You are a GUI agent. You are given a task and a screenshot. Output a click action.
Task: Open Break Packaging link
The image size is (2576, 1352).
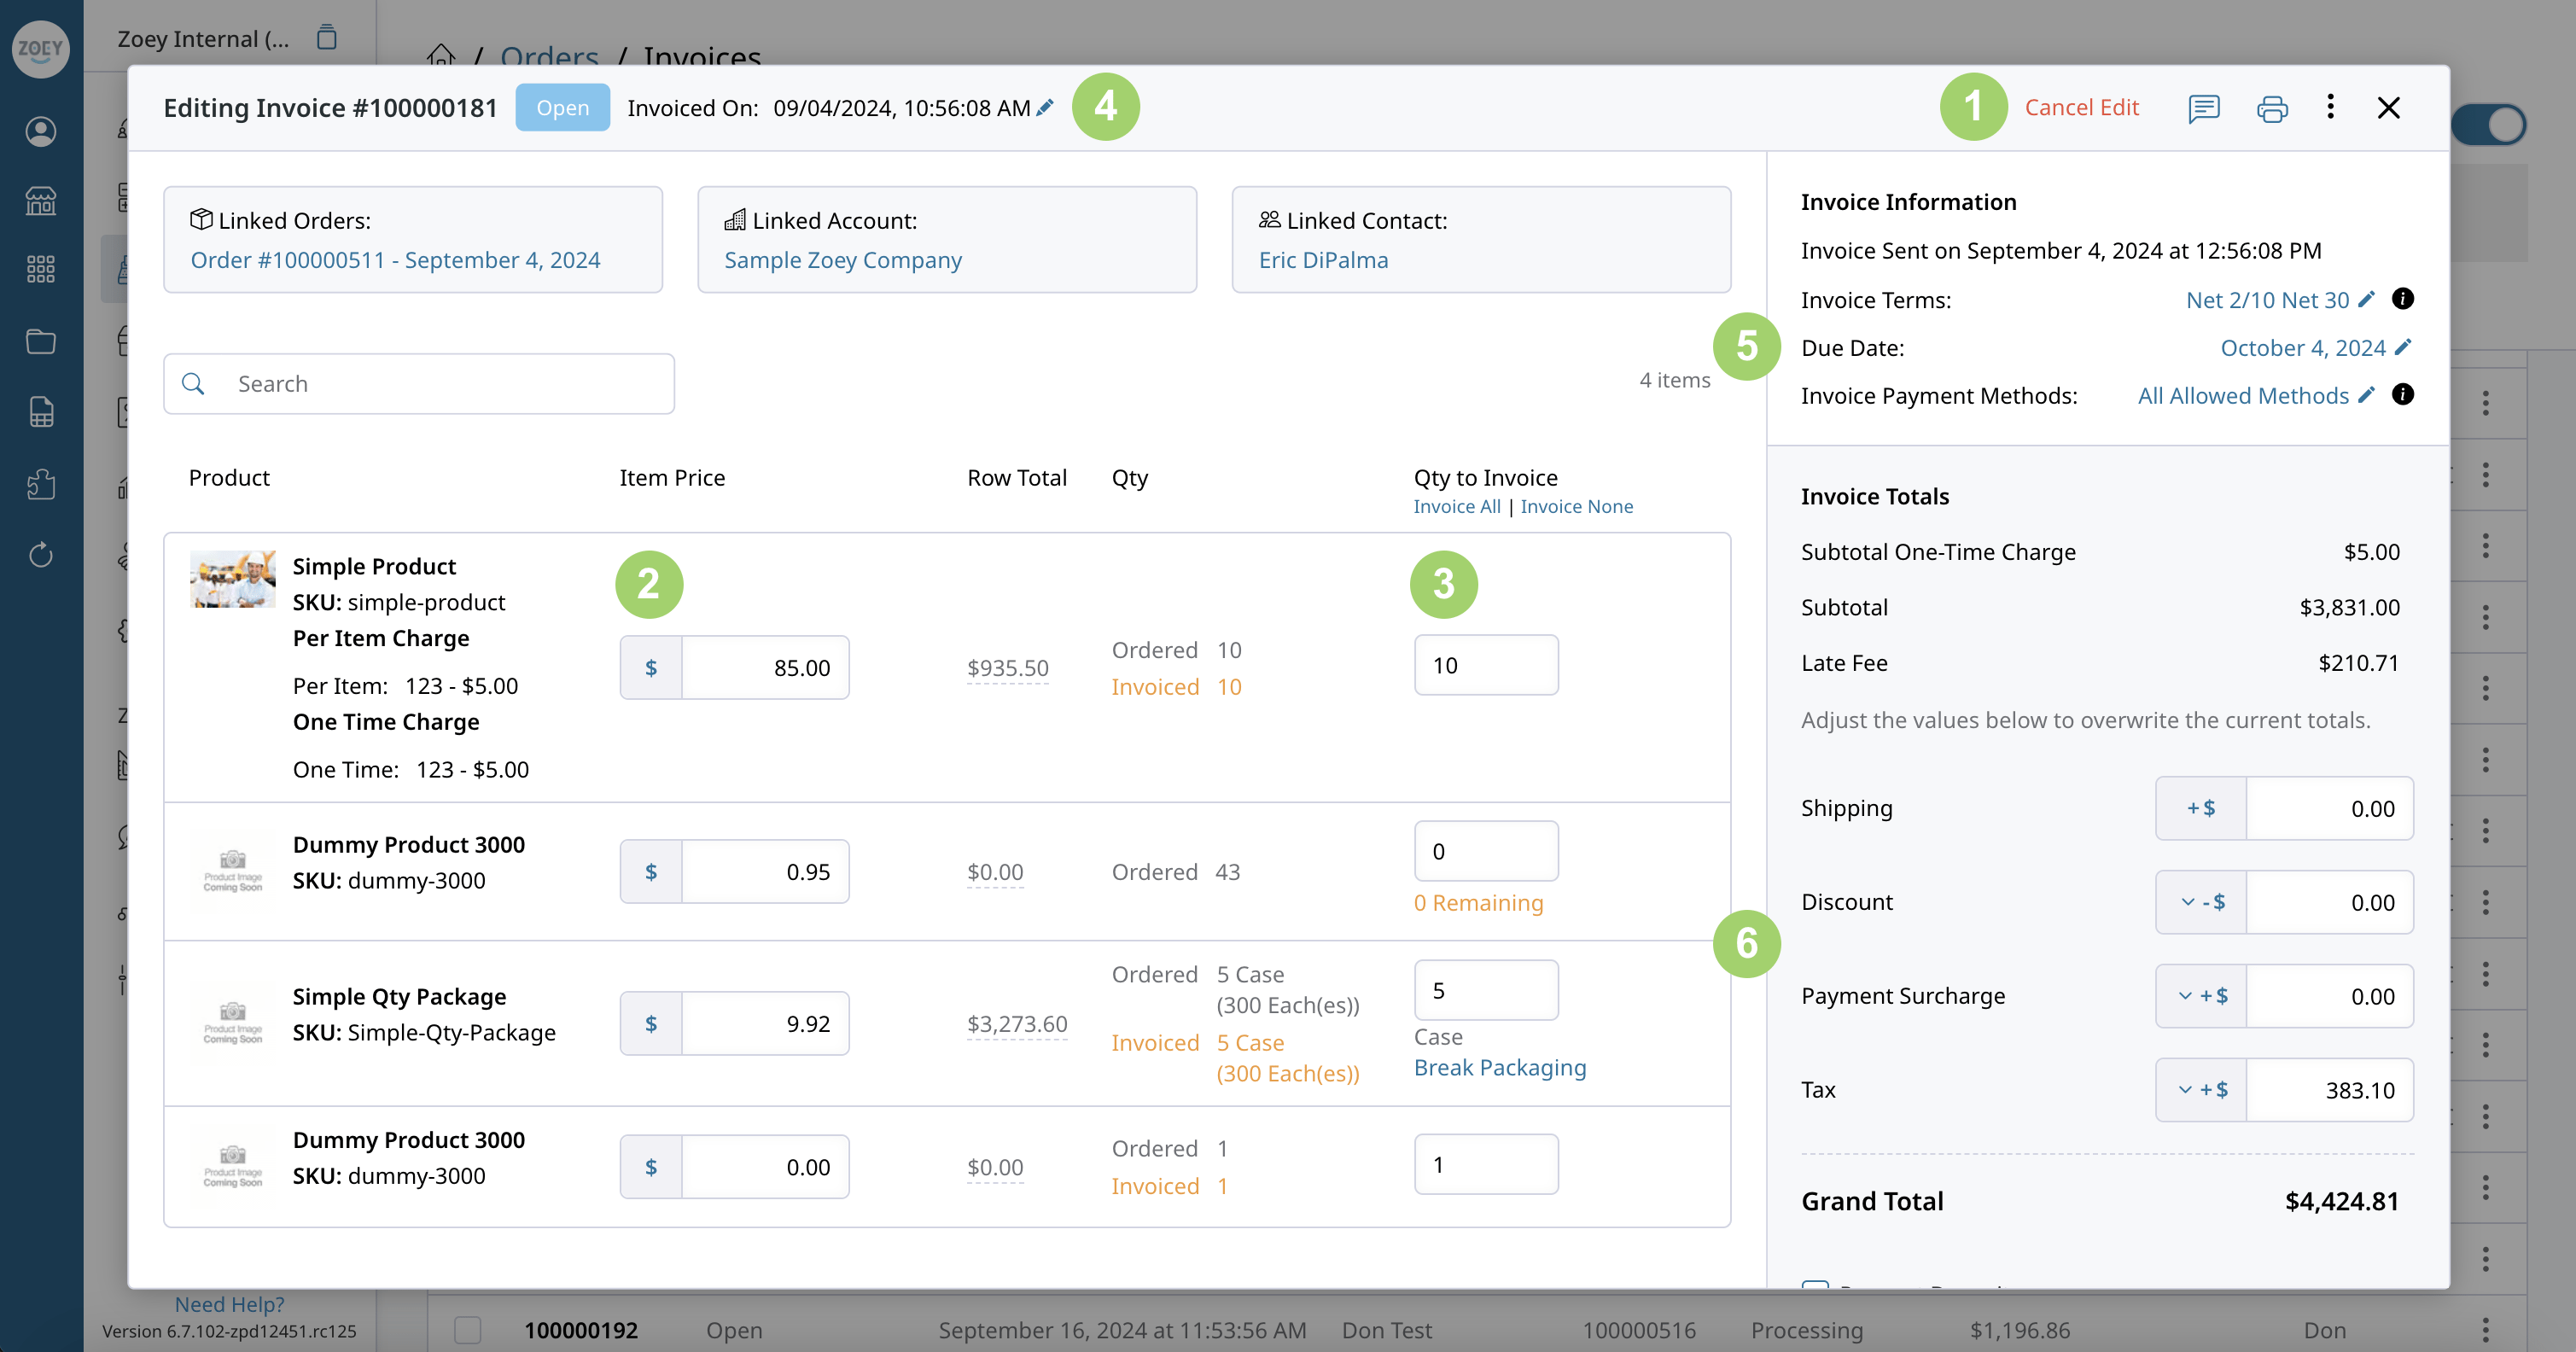coord(1499,1068)
